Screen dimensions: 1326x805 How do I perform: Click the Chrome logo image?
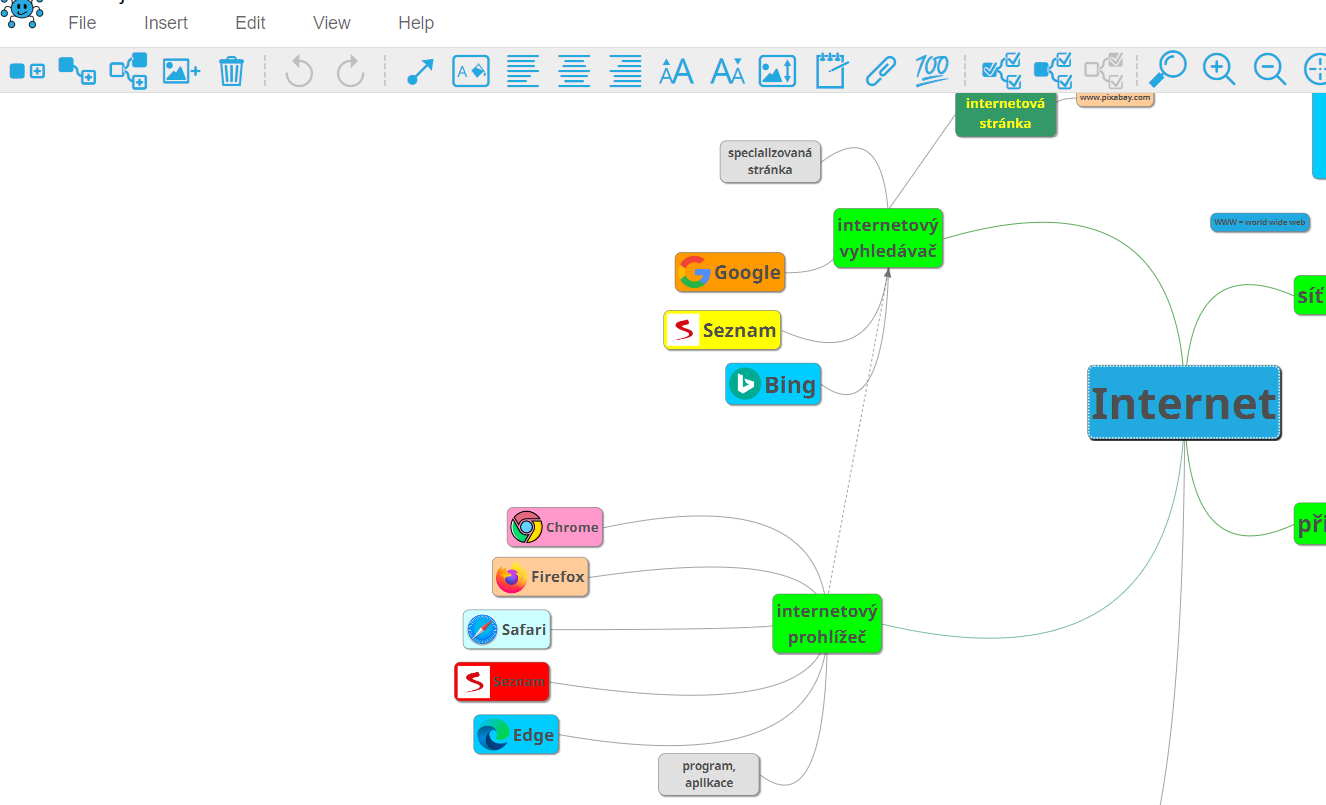point(526,527)
